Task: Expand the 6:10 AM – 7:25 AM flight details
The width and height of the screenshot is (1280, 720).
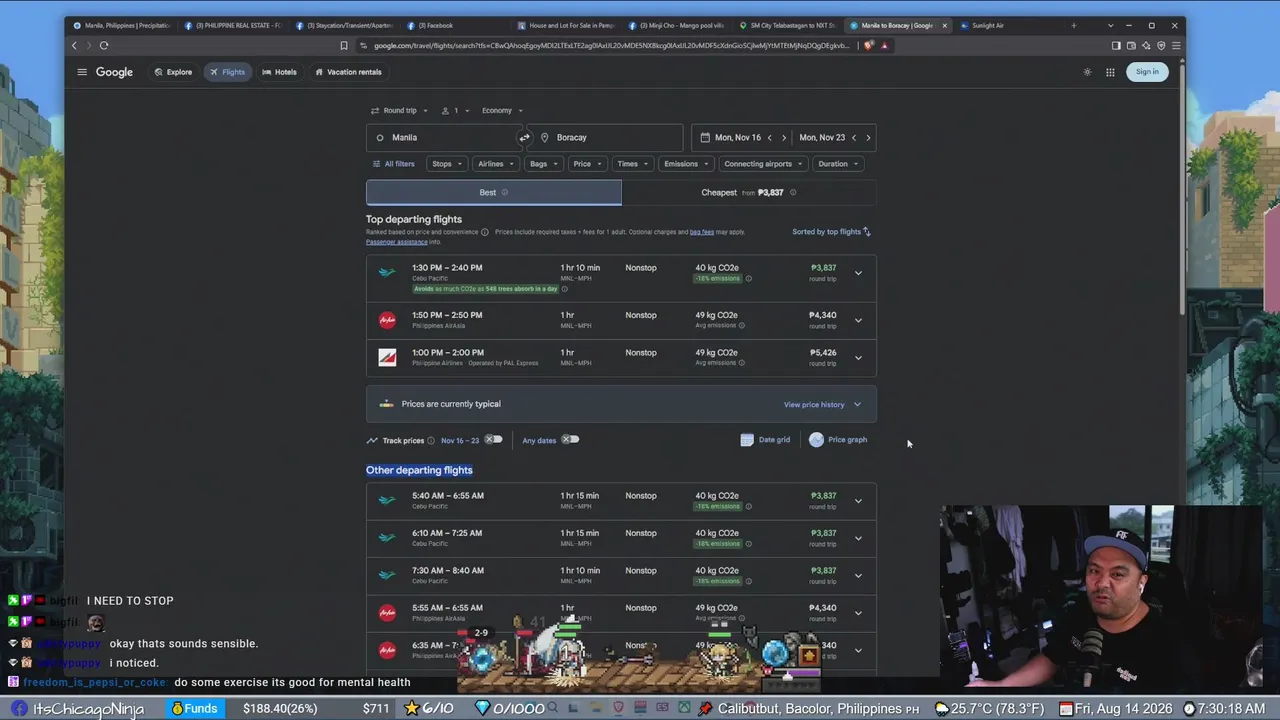Action: [x=858, y=538]
